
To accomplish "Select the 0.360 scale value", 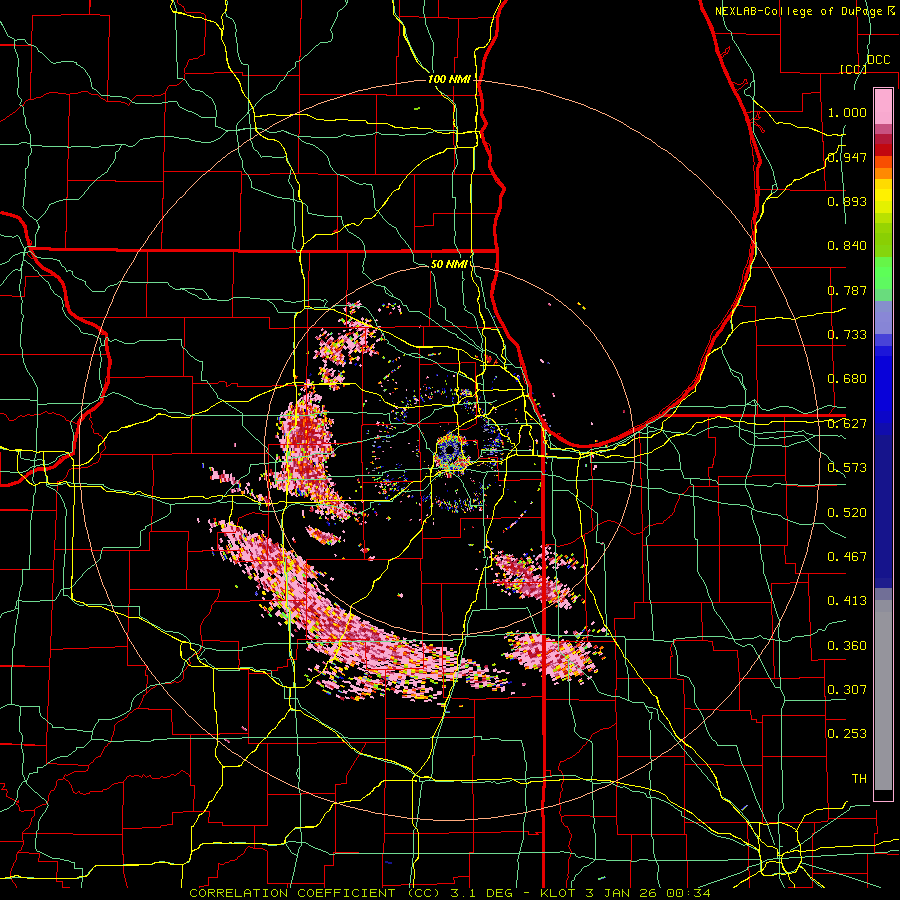I will pos(847,645).
